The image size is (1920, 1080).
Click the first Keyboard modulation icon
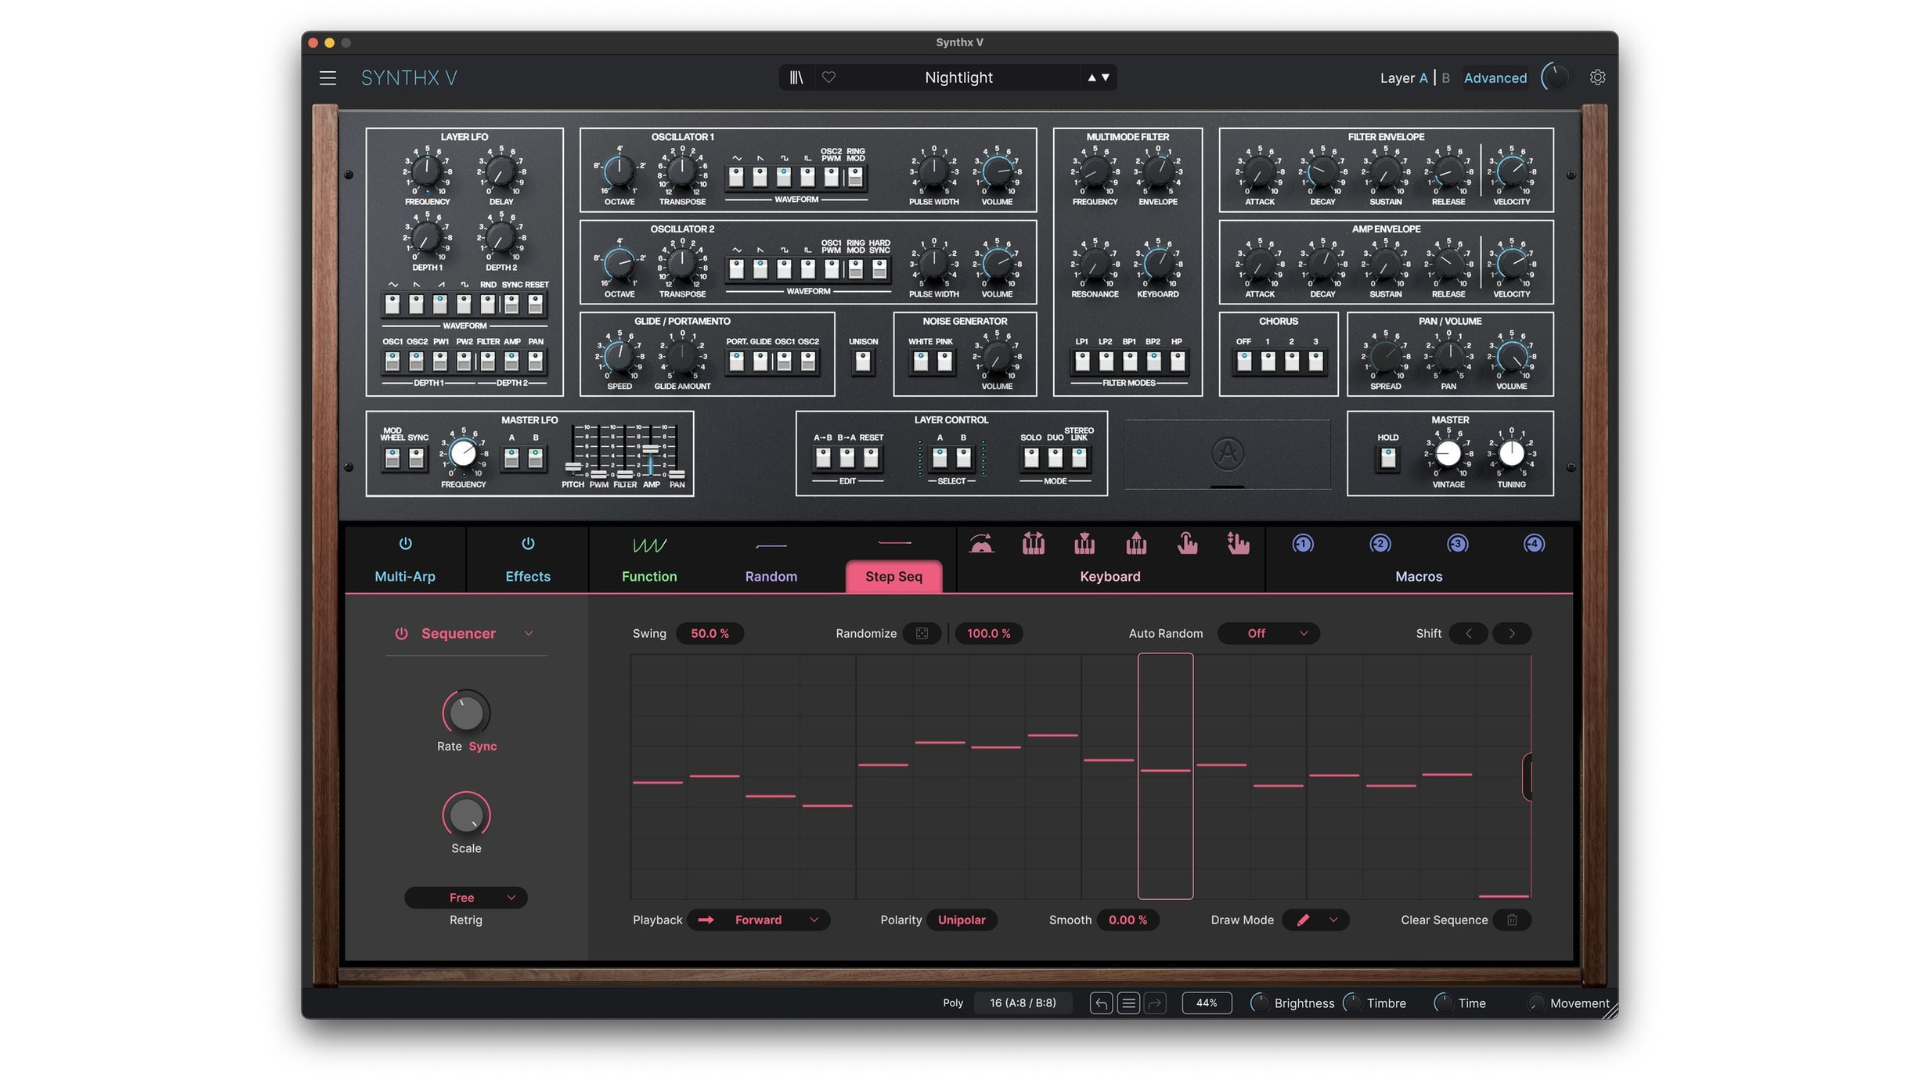click(981, 544)
